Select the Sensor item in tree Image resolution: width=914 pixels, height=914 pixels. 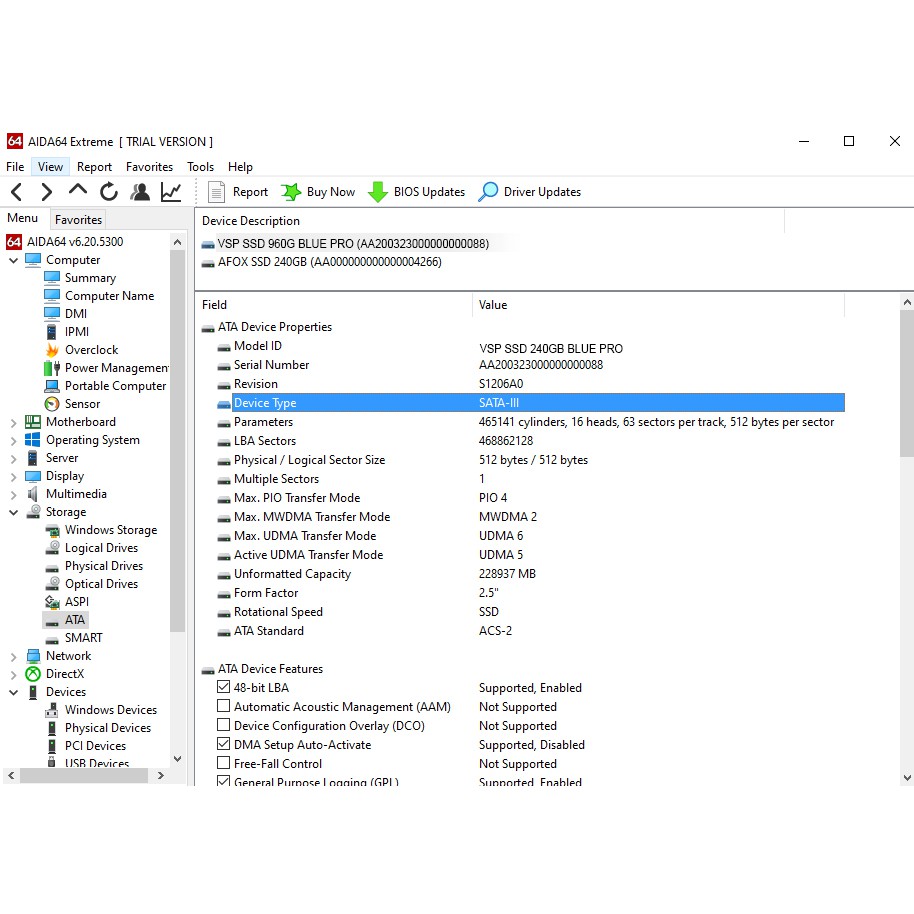click(82, 404)
